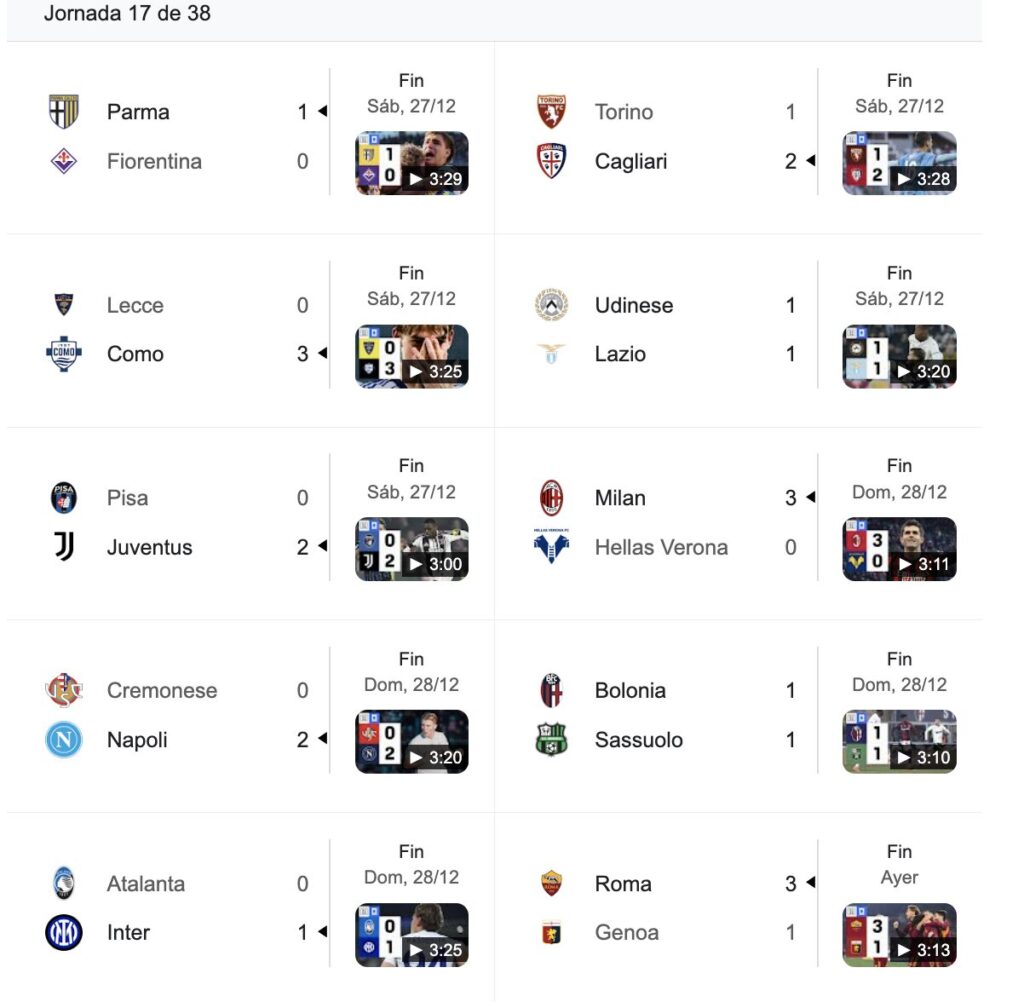The width and height of the screenshot is (1024, 1002).
Task: Play Milan vs Hellas Verona highlights
Action: [x=899, y=549]
